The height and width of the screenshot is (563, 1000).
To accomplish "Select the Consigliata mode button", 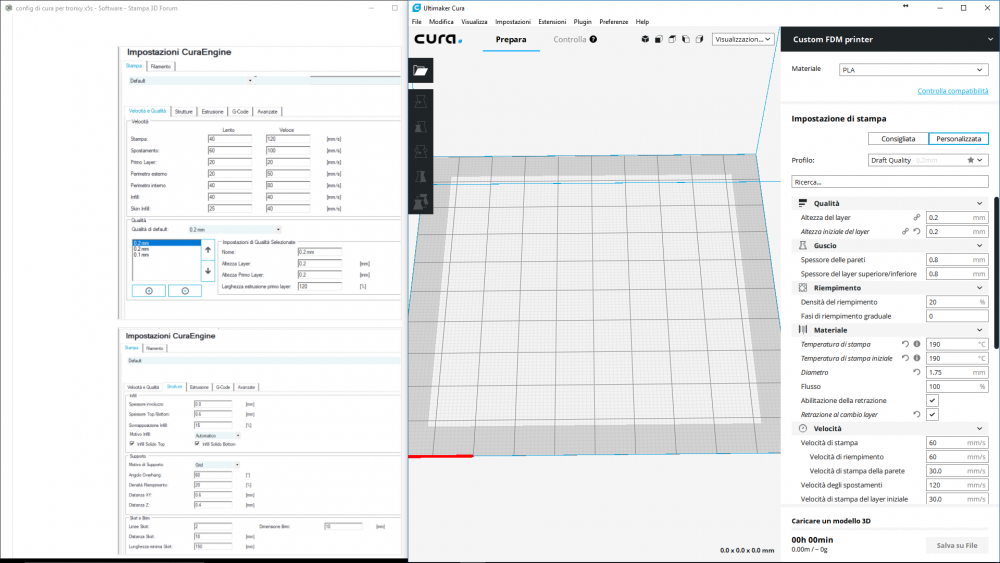I will [897, 139].
